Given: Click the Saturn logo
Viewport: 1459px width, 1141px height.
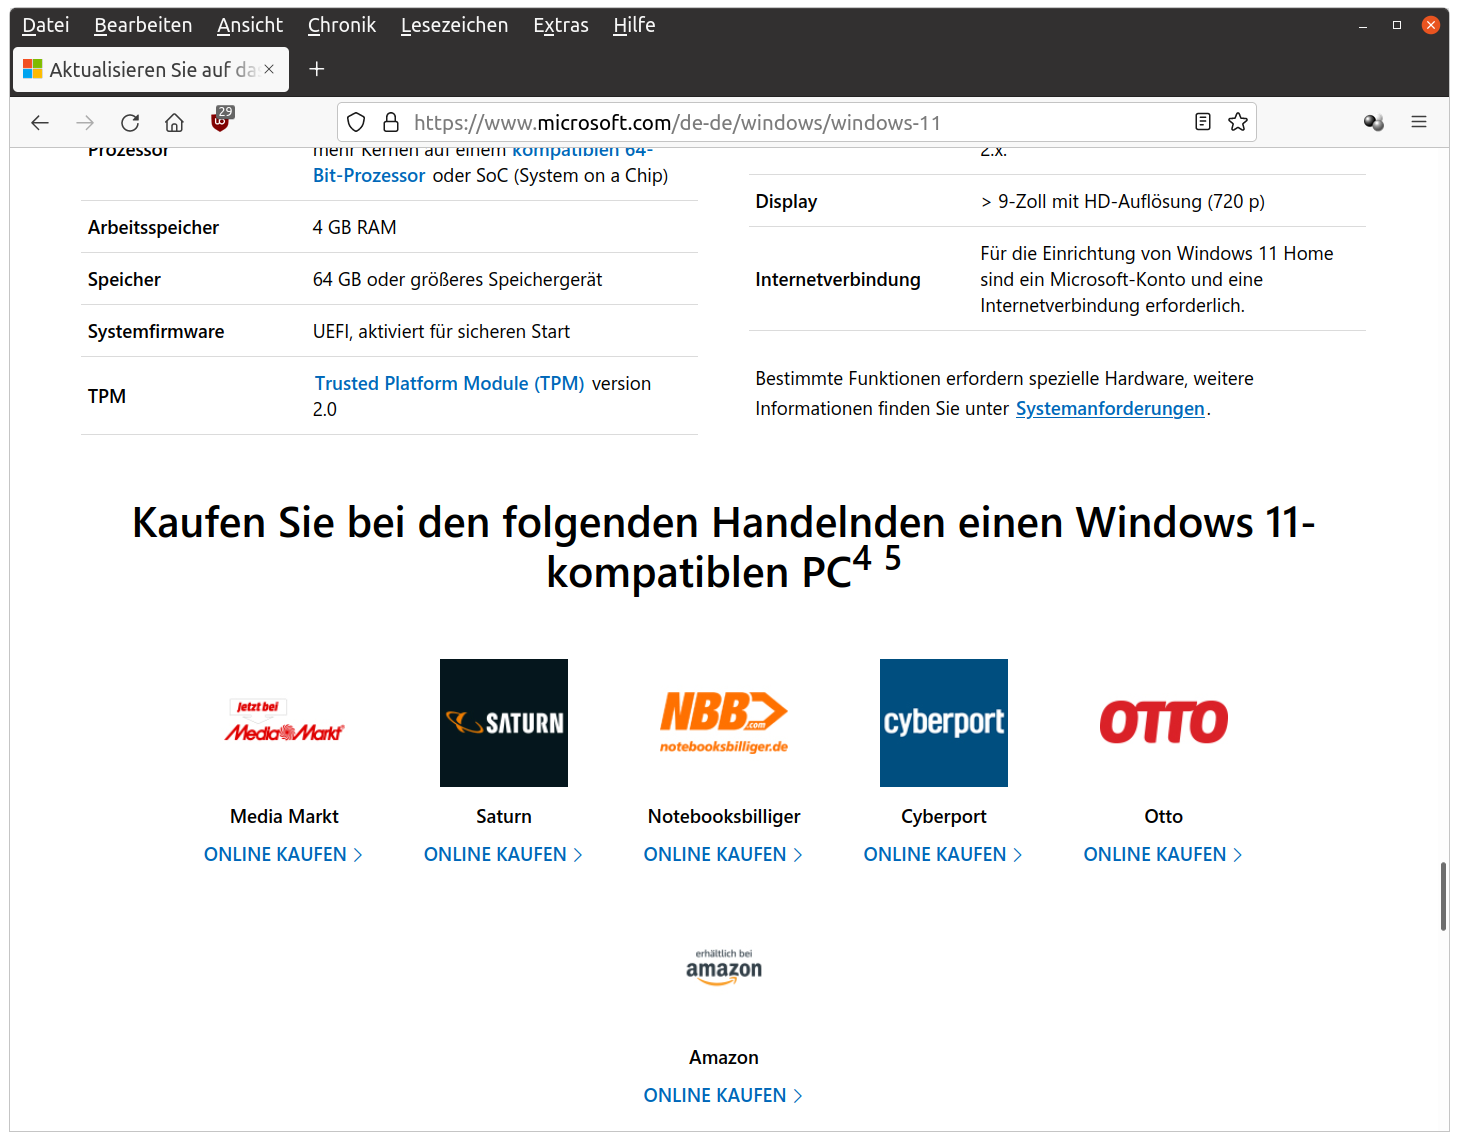Looking at the screenshot, I should point(504,723).
